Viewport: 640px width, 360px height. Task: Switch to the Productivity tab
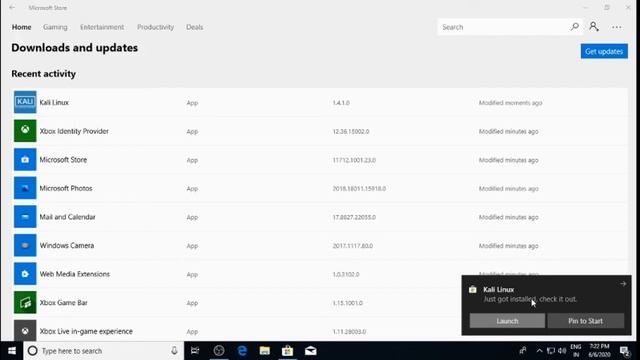coord(155,27)
